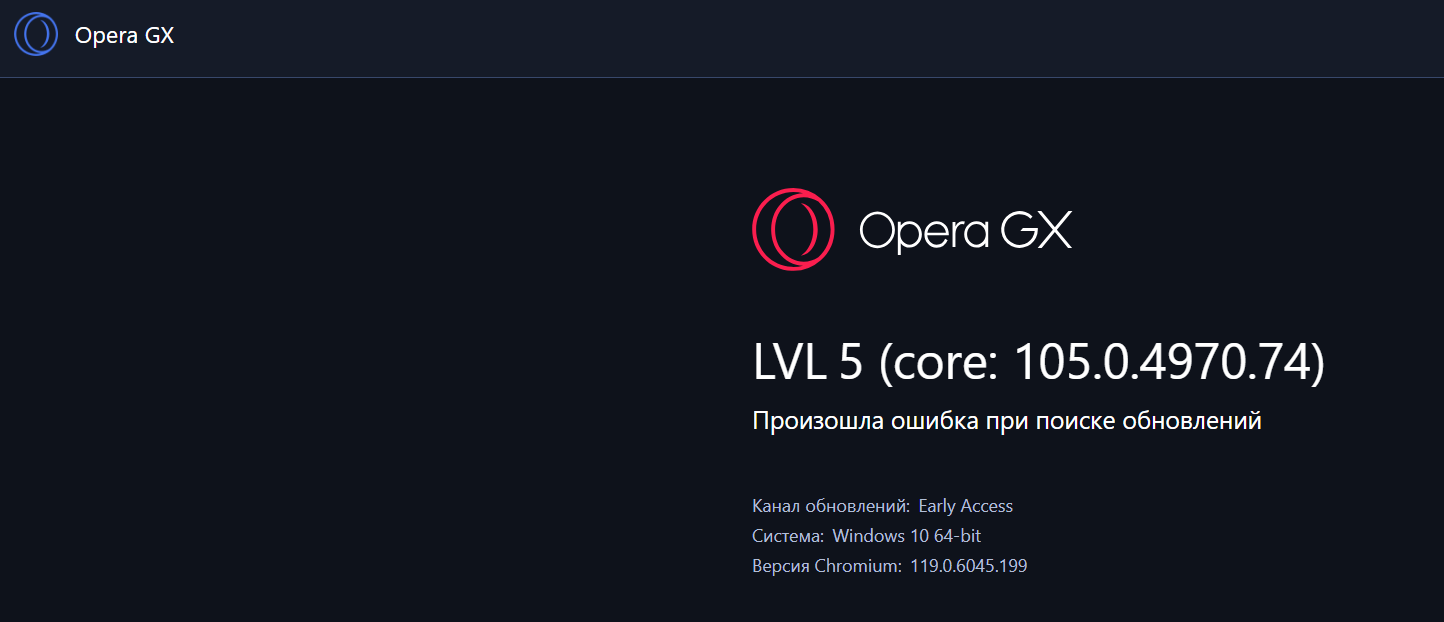Click the closing parenthesis after the core version
1444x622 pixels.
pyautogui.click(x=1318, y=363)
